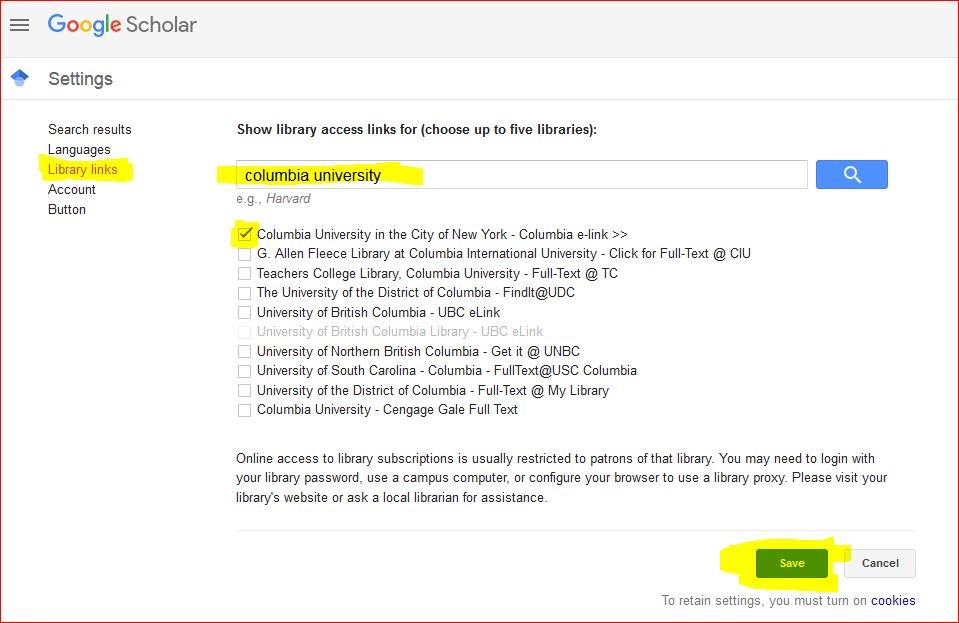
Task: Click the Cancel button
Action: pyautogui.click(x=879, y=563)
